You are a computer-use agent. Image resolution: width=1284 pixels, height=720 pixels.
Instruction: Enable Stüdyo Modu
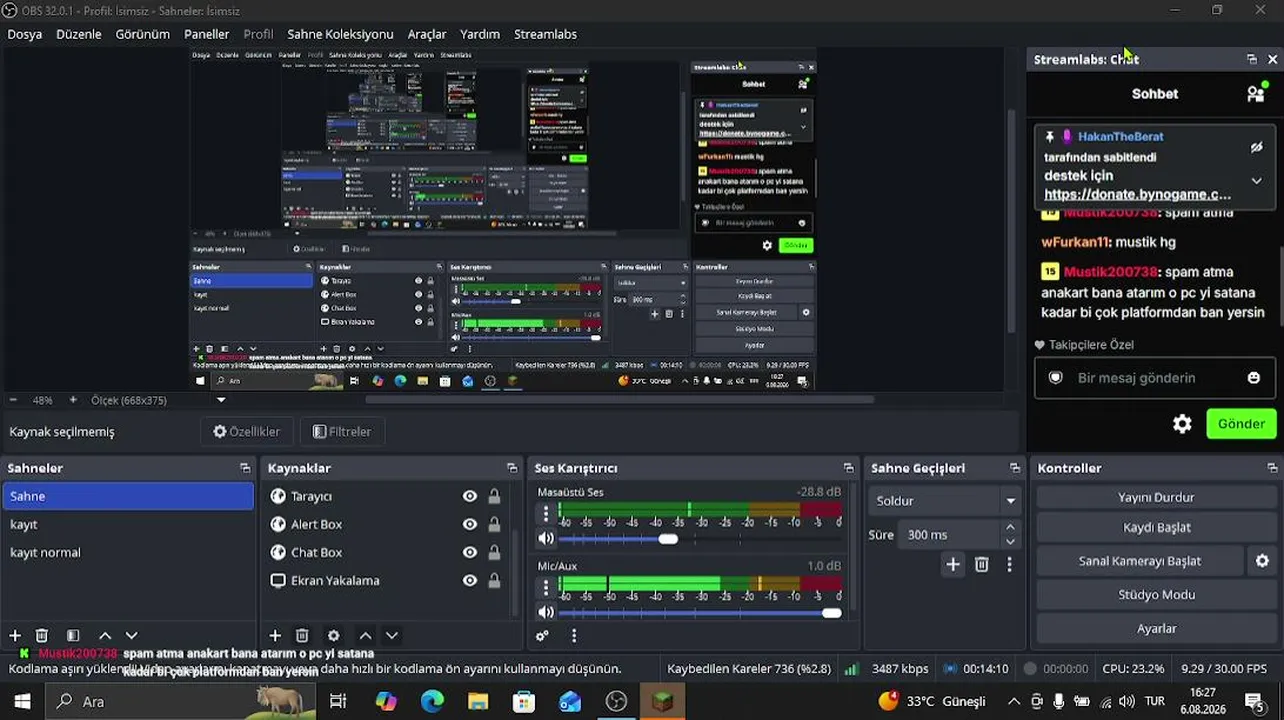click(x=1156, y=595)
